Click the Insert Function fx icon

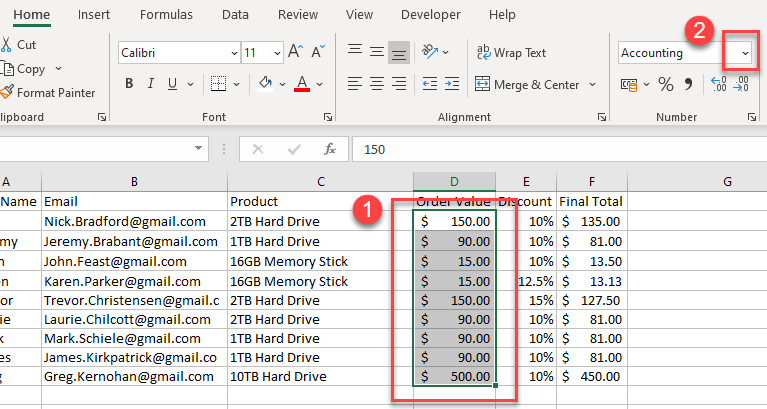[x=330, y=149]
